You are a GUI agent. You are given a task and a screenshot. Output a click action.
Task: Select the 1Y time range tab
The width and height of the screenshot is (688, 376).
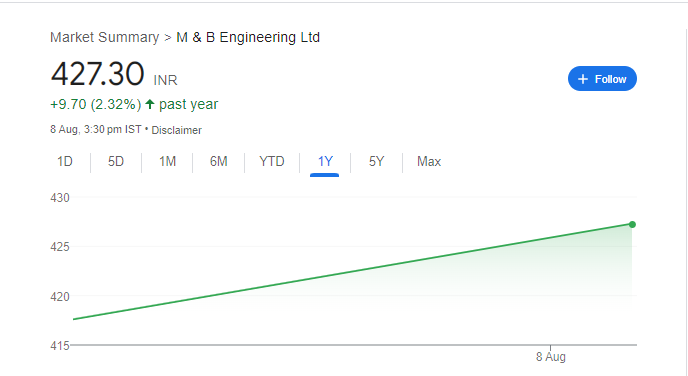click(325, 161)
